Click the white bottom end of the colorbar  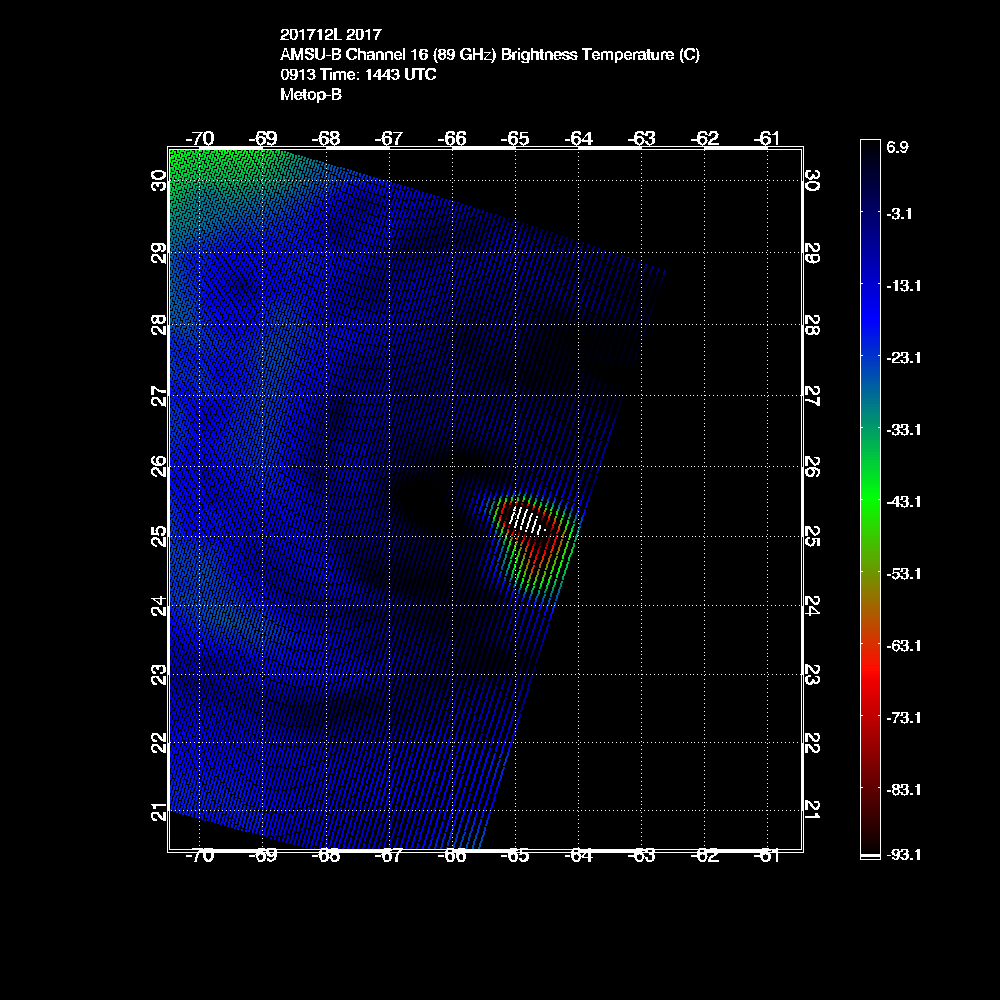pos(869,855)
